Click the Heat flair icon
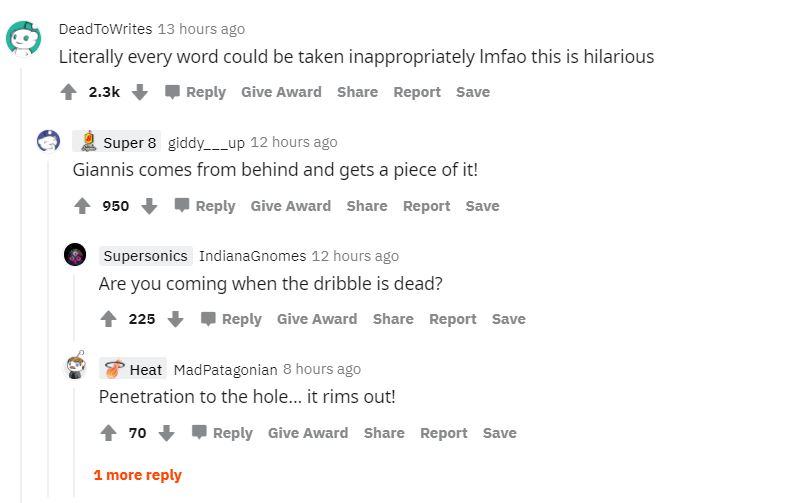The image size is (791, 503). tap(115, 369)
